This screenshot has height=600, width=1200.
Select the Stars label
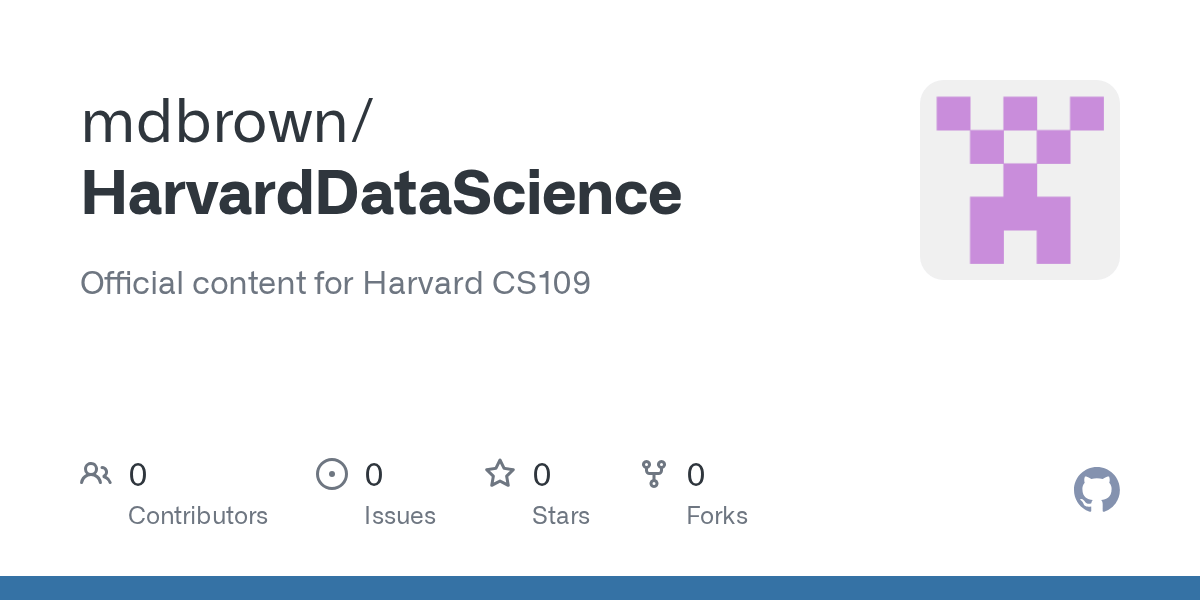point(561,516)
